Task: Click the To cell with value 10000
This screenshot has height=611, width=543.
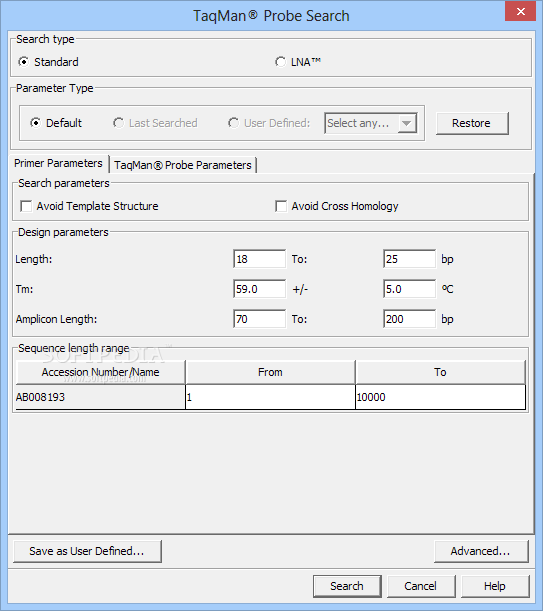Action: tap(440, 397)
